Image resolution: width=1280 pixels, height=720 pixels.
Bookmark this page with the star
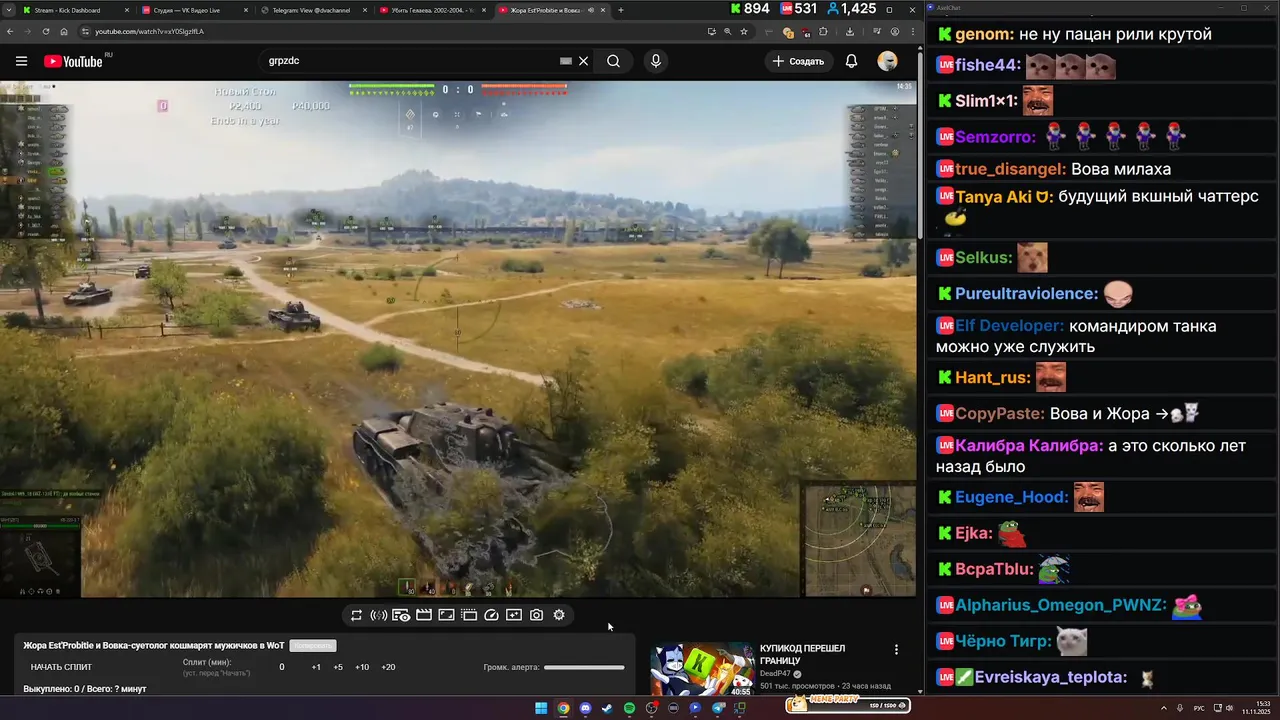[x=743, y=31]
